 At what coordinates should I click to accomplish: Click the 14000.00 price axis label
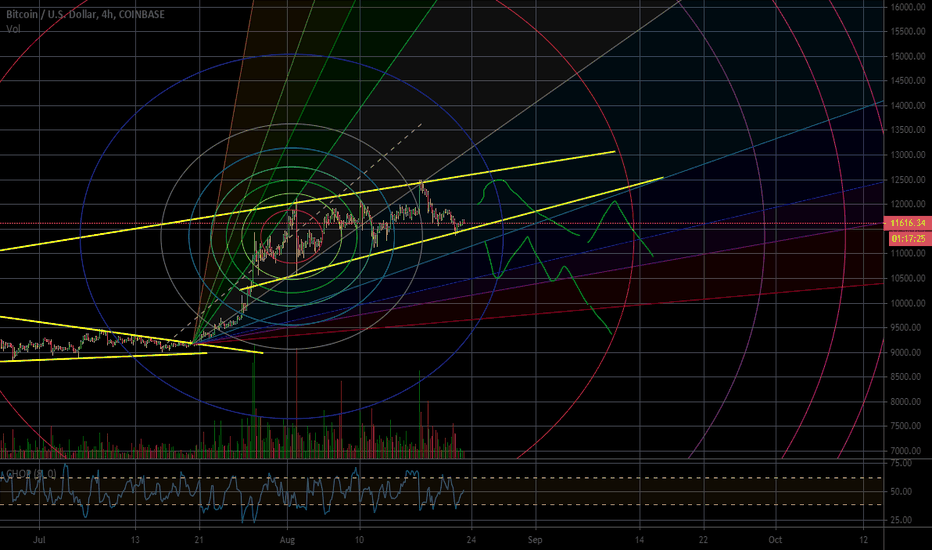tap(908, 106)
